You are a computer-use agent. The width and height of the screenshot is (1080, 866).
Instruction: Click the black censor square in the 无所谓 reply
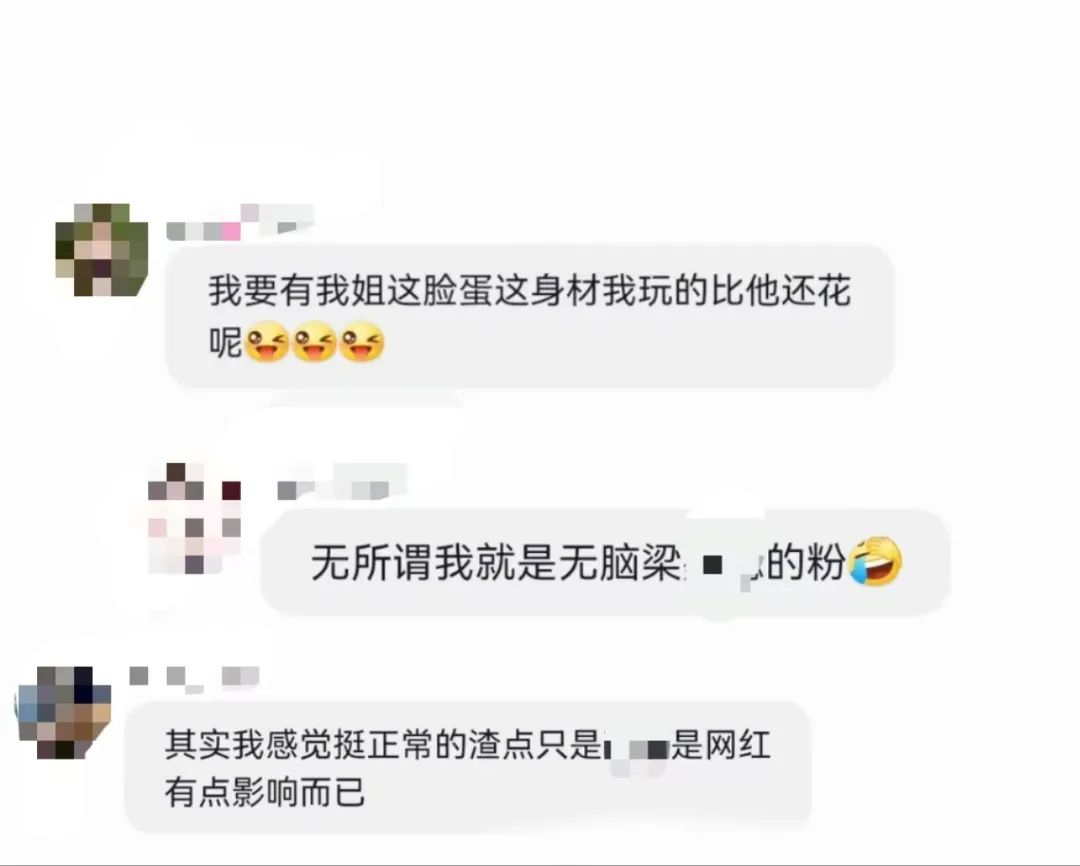click(712, 566)
